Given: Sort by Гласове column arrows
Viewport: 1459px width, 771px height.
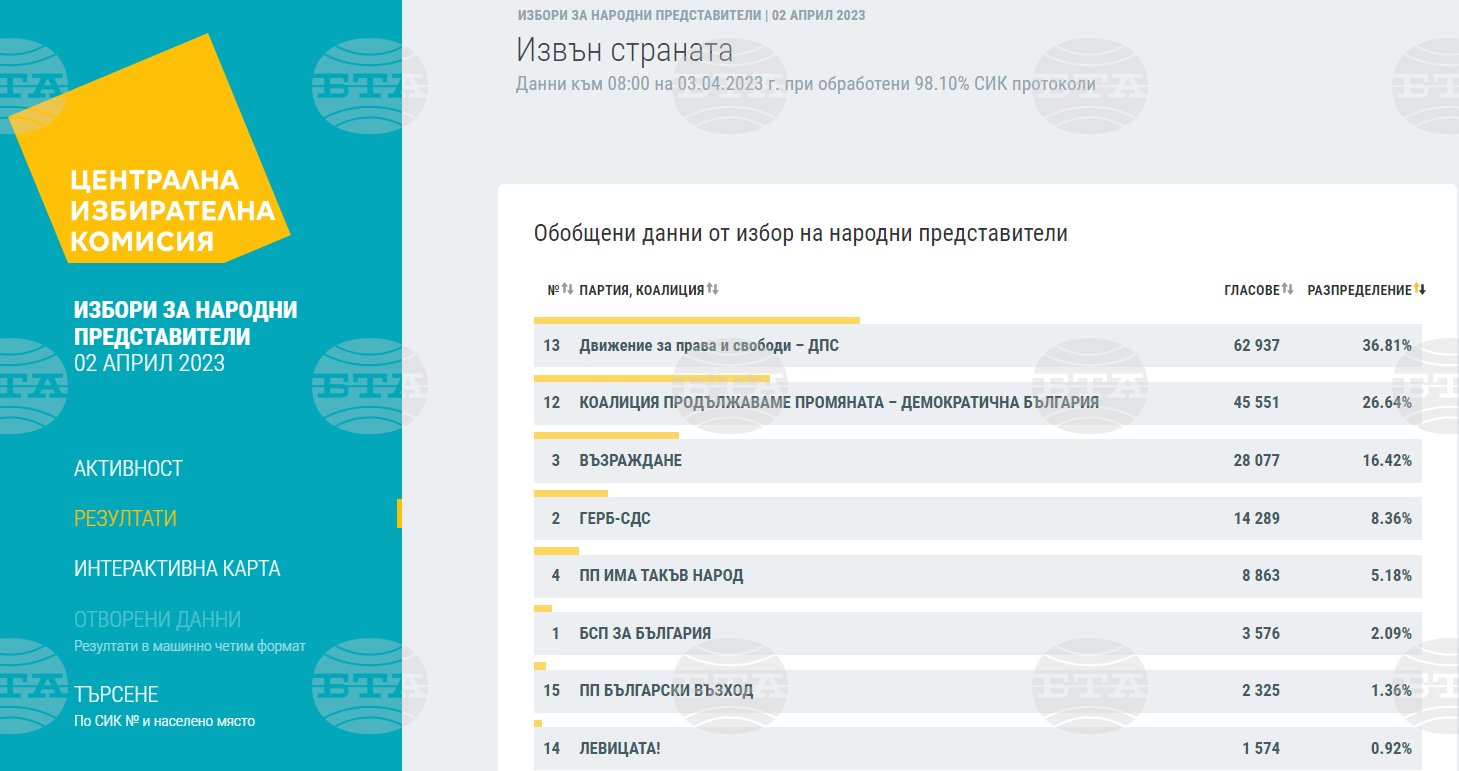Looking at the screenshot, I should [x=1287, y=290].
